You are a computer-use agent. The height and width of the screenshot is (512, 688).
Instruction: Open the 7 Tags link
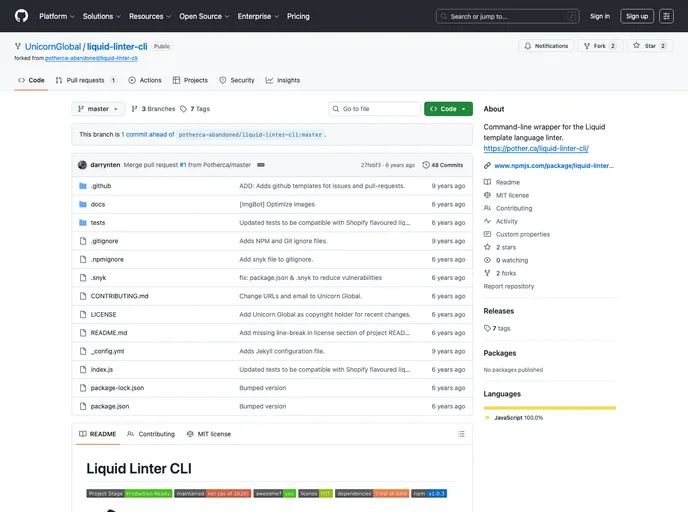pos(196,109)
